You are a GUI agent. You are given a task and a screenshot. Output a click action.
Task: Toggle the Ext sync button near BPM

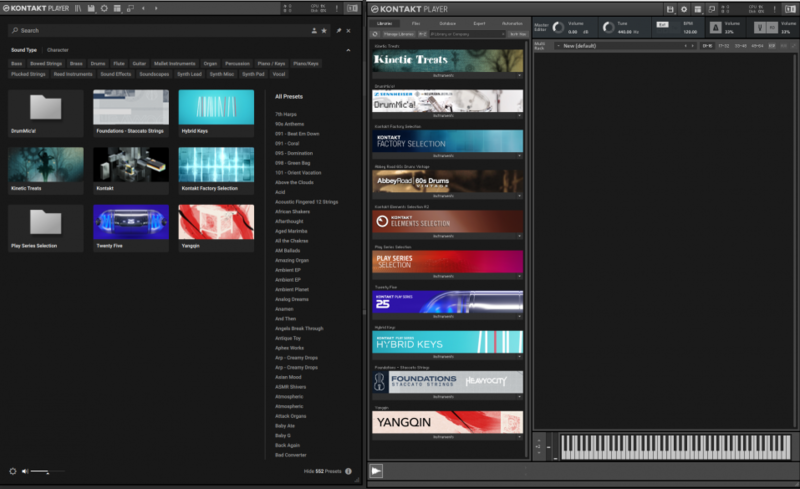pyautogui.click(x=662, y=22)
